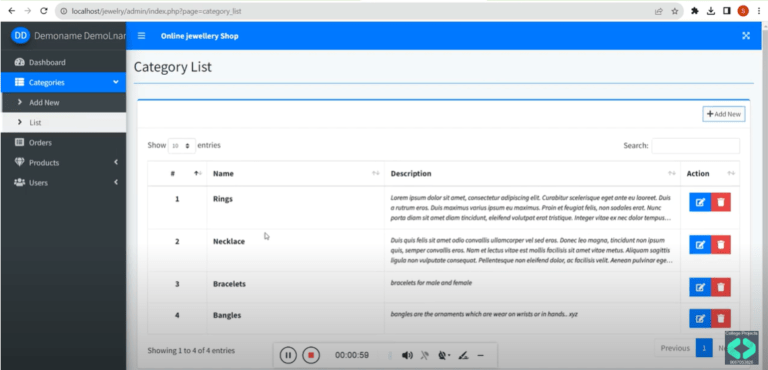Mute the recording speaker audio
The width and height of the screenshot is (768, 370).
click(407, 355)
